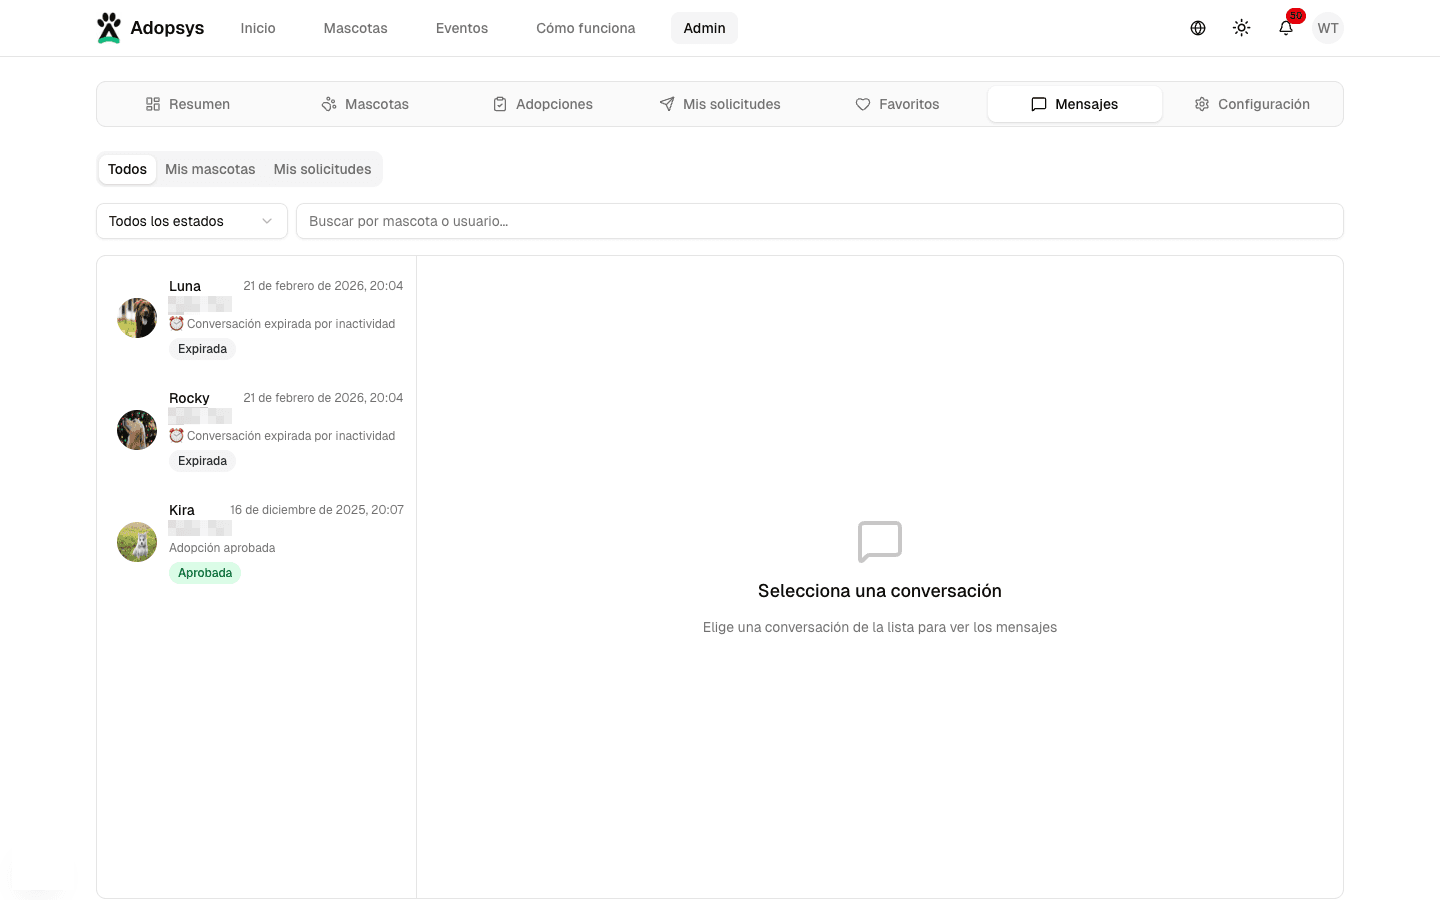Open the conversation about Kira
The image size is (1440, 900).
pyautogui.click(x=255, y=540)
